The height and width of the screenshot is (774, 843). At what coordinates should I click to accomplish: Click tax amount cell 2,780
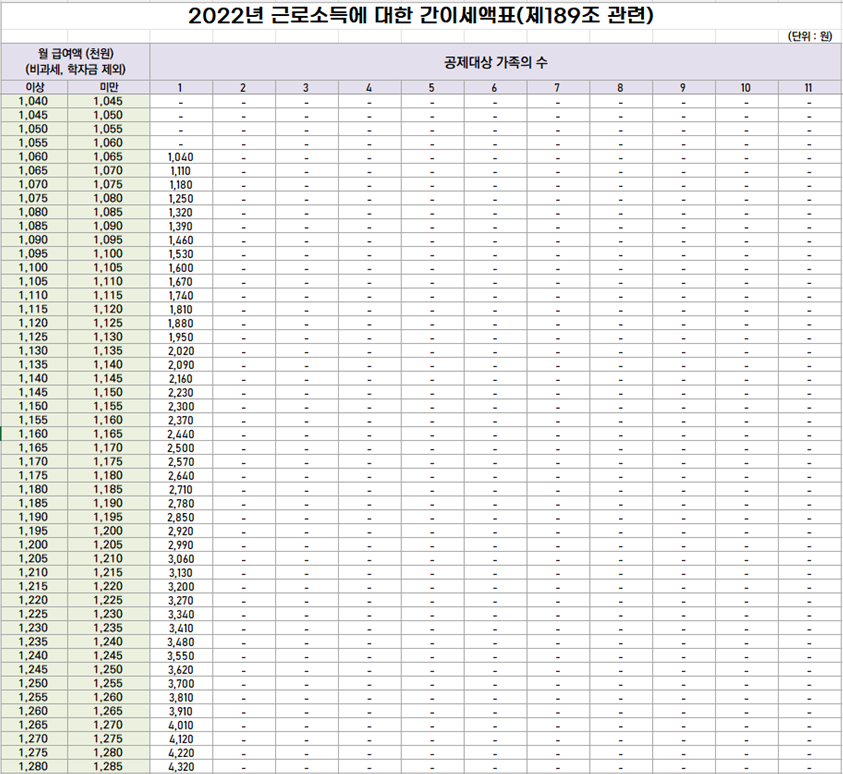pyautogui.click(x=181, y=504)
